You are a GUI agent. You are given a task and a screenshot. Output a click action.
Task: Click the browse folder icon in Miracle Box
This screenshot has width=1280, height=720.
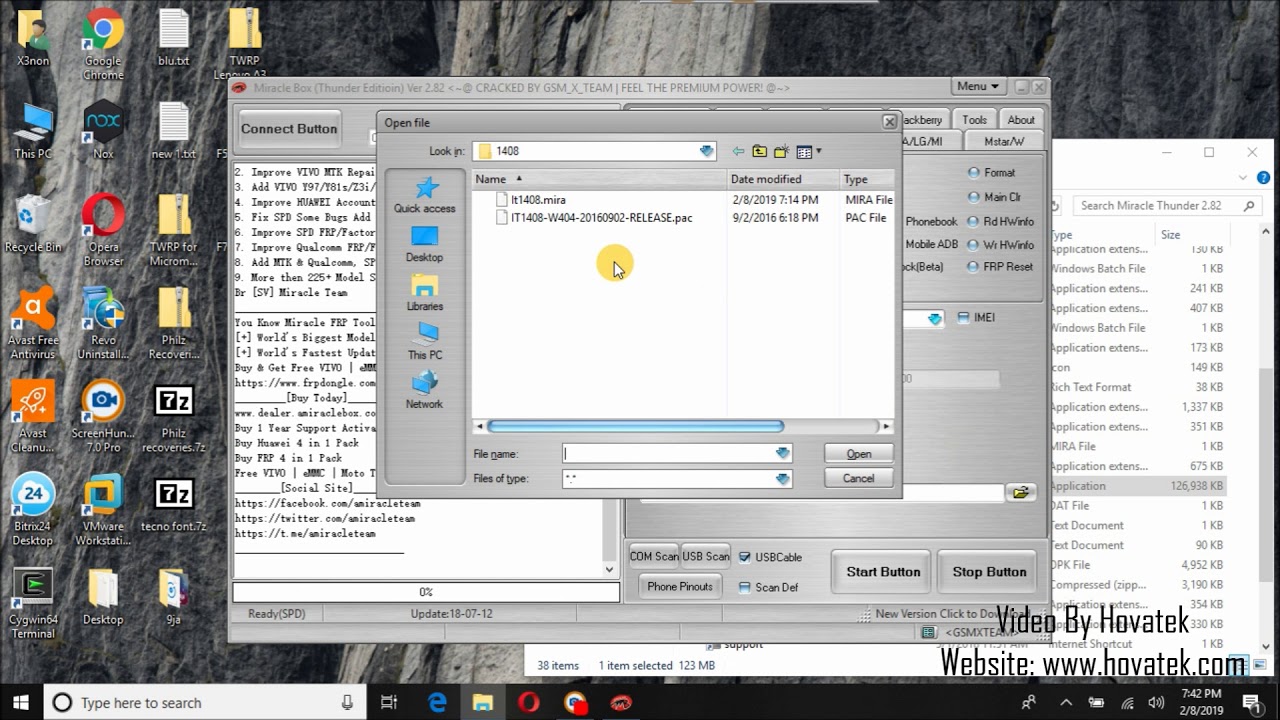pos(1020,493)
